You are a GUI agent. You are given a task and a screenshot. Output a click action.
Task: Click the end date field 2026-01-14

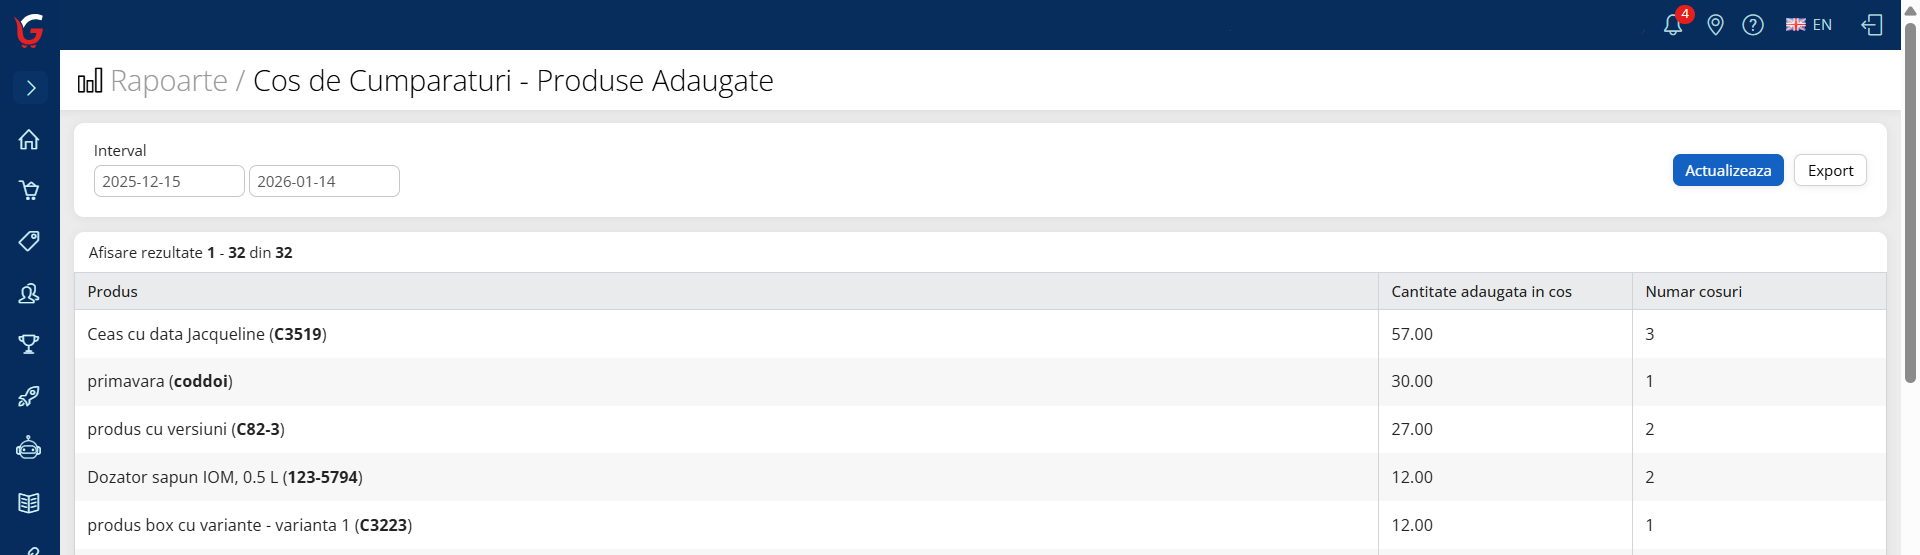[x=324, y=181]
